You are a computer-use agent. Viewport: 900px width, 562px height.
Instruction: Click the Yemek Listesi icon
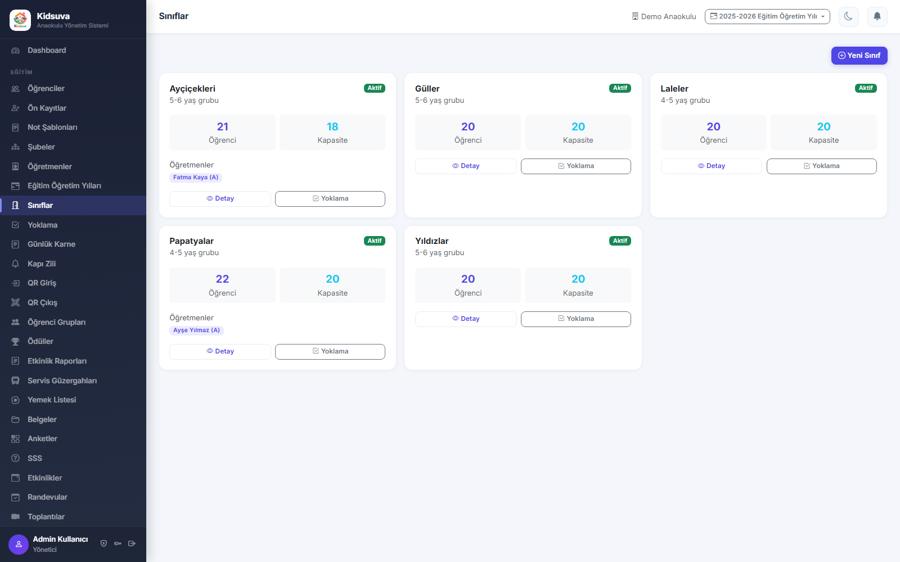coord(15,400)
